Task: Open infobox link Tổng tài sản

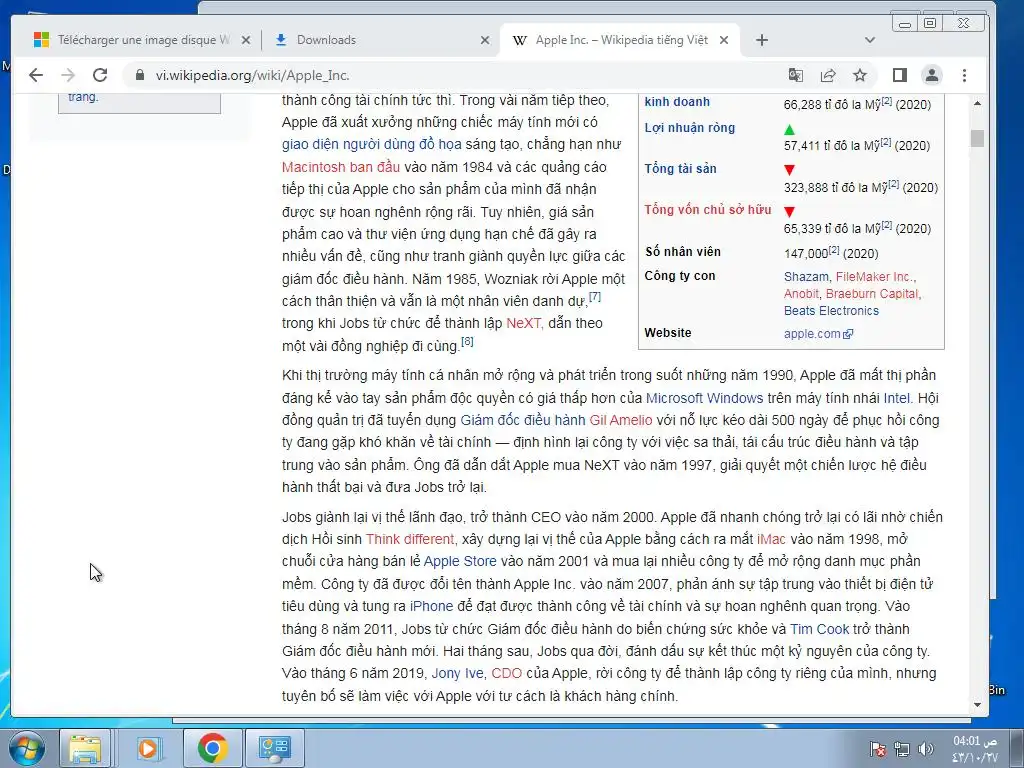Action: (680, 168)
